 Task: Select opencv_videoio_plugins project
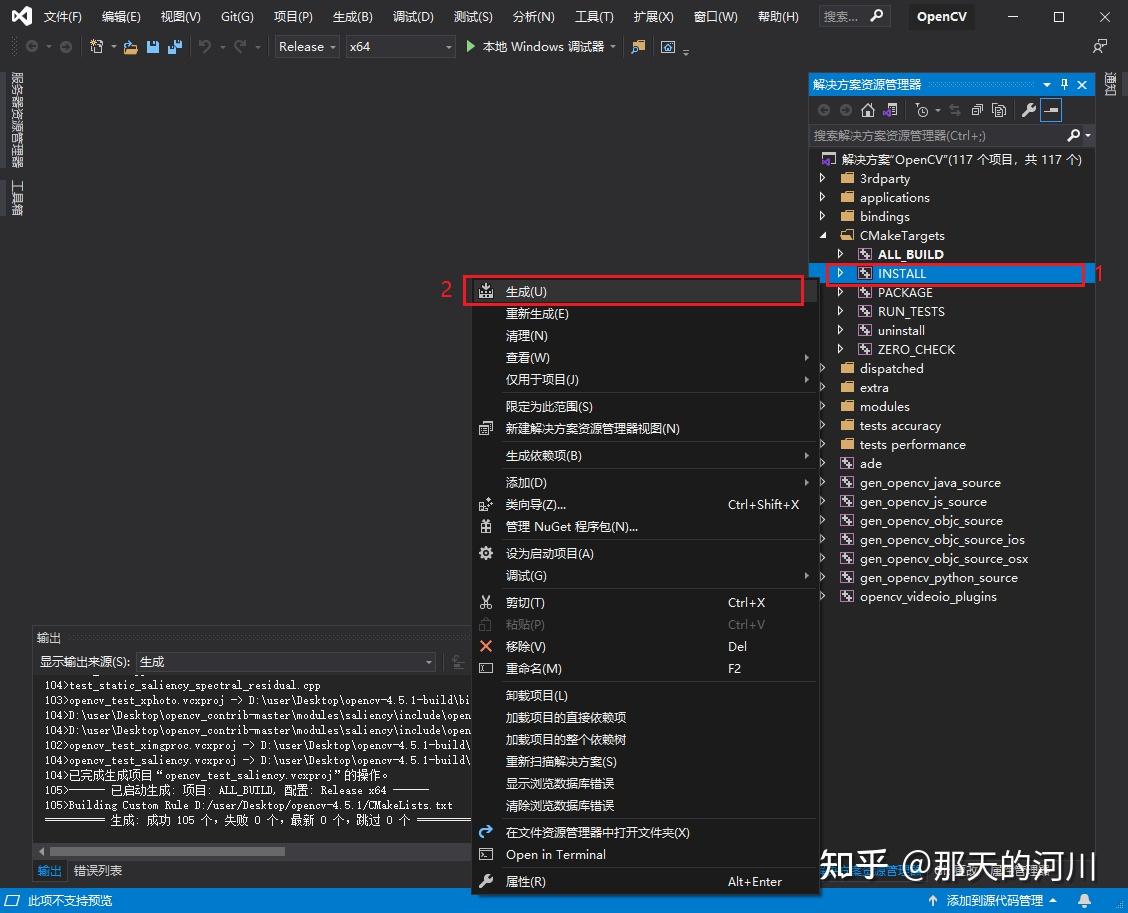(928, 596)
